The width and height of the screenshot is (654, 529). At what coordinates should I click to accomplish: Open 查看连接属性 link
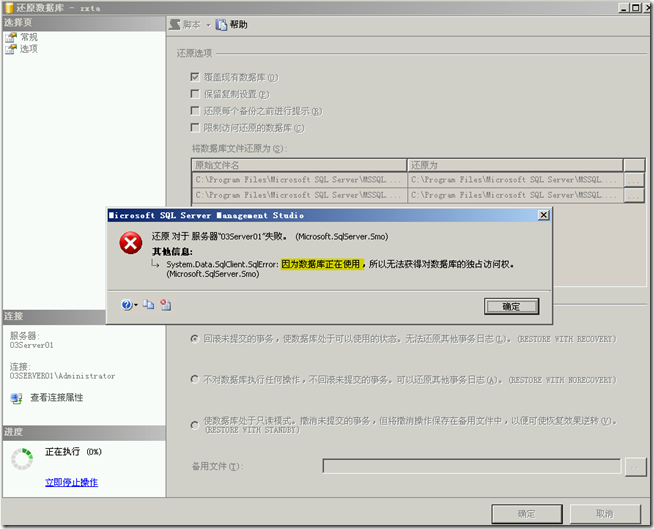(x=57, y=398)
